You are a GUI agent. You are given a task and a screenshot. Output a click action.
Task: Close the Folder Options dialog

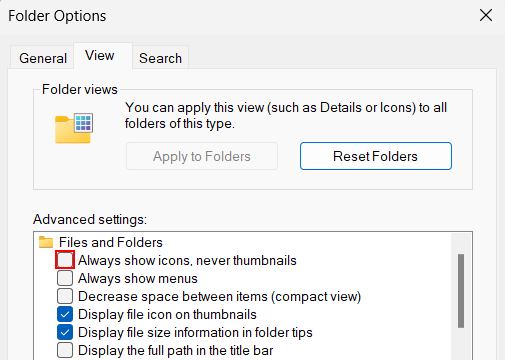(486, 15)
